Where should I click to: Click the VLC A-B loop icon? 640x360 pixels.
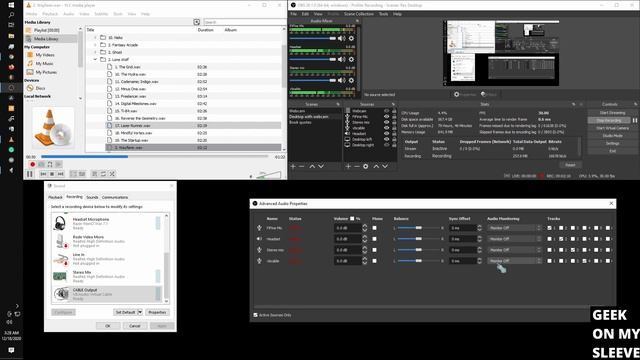50,164
